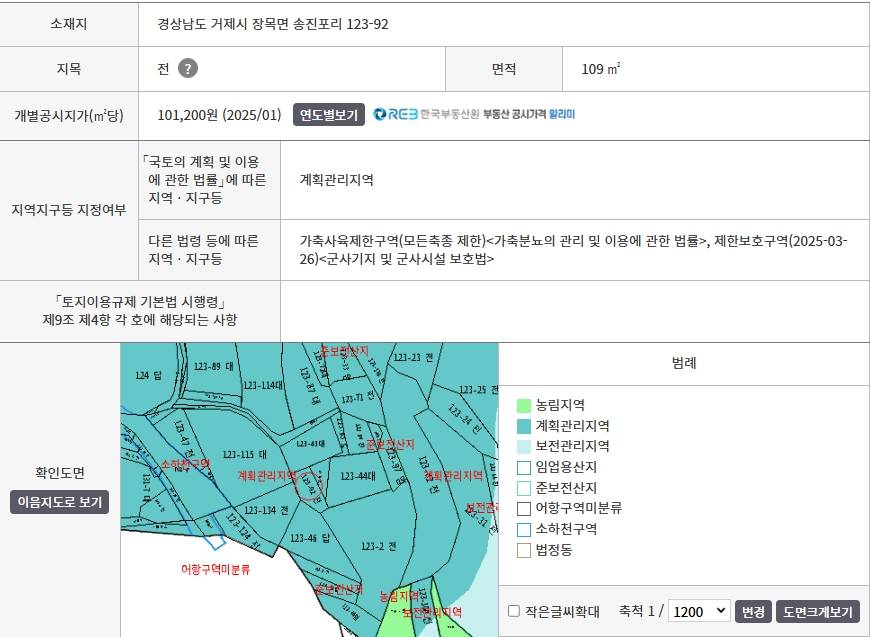
Task: Click the 농림지역 green legend swatch
Action: [x=524, y=405]
